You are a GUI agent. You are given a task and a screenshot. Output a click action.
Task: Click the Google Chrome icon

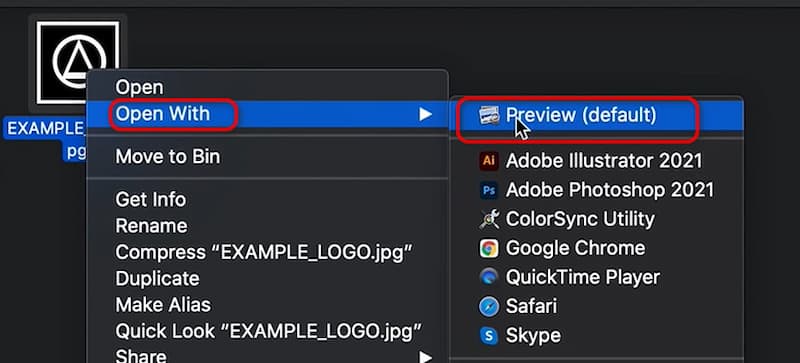[489, 249]
